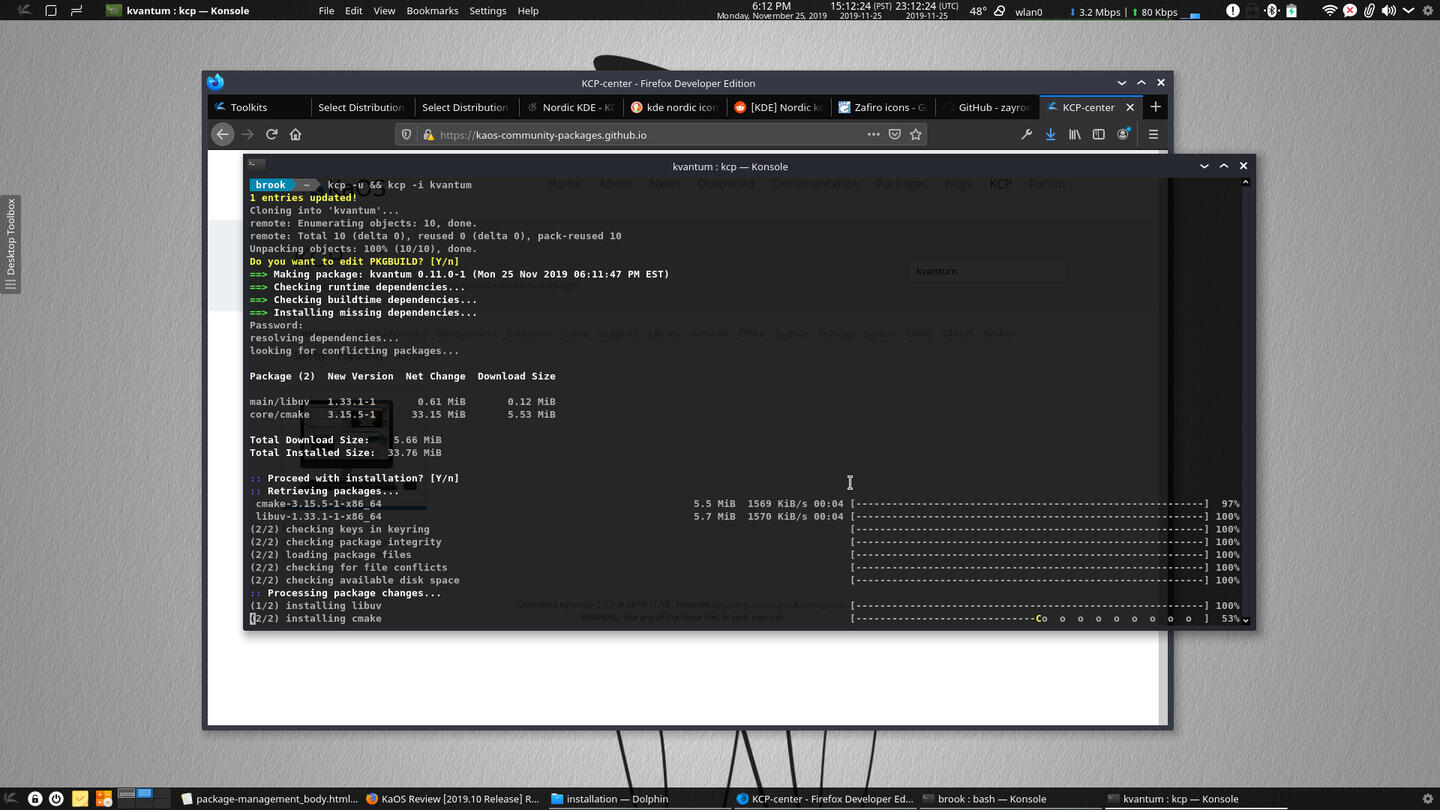Switch to [KDE] Nordic reddit tab
This screenshot has height=810, width=1440.
coord(777,107)
